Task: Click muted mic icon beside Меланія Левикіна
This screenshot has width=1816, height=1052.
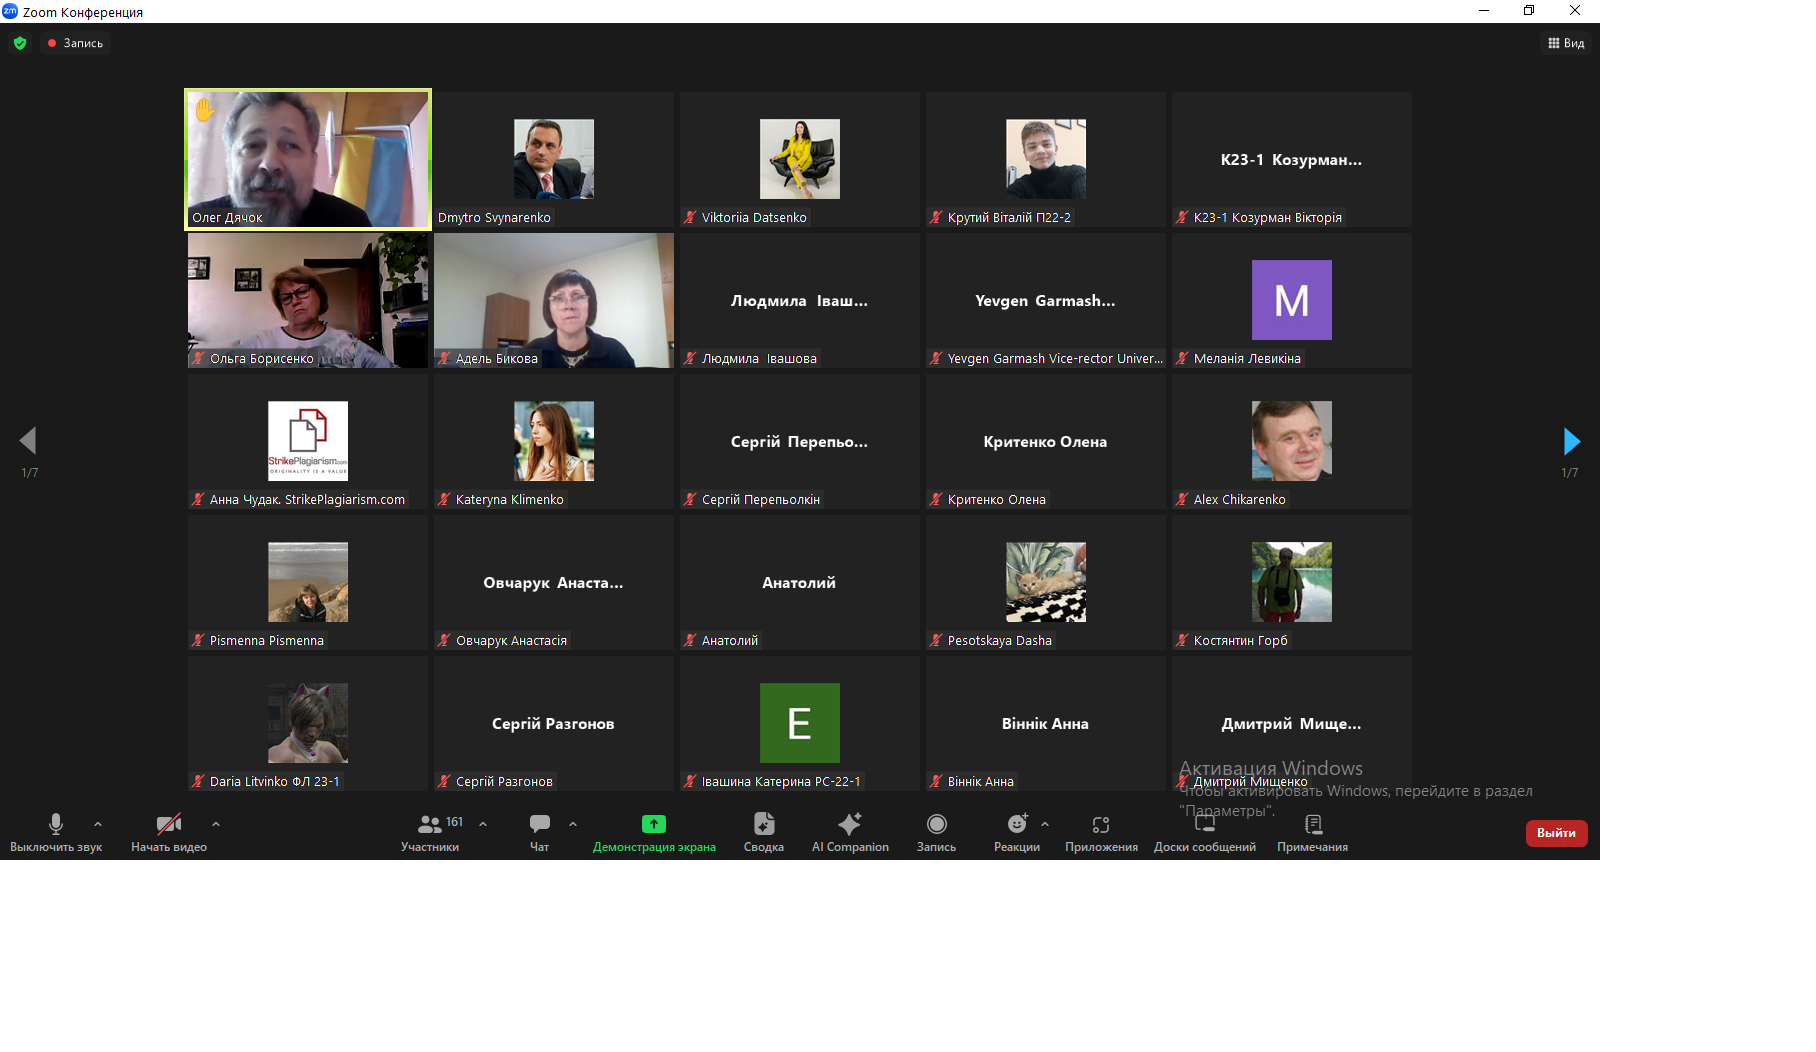Action: (x=1182, y=358)
